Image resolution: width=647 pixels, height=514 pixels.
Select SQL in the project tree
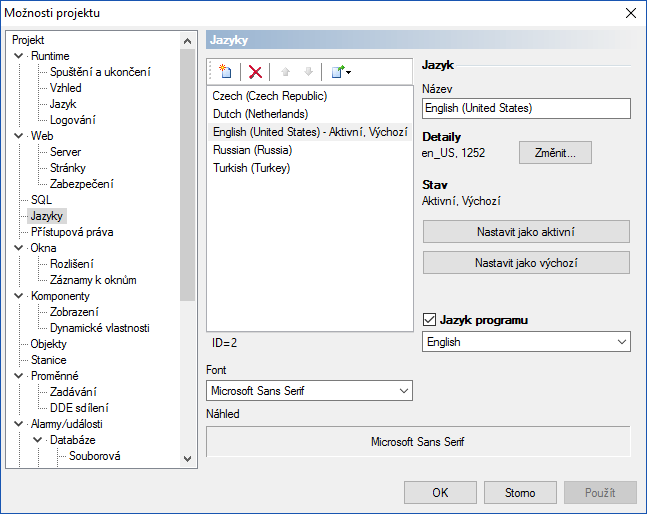[41, 200]
